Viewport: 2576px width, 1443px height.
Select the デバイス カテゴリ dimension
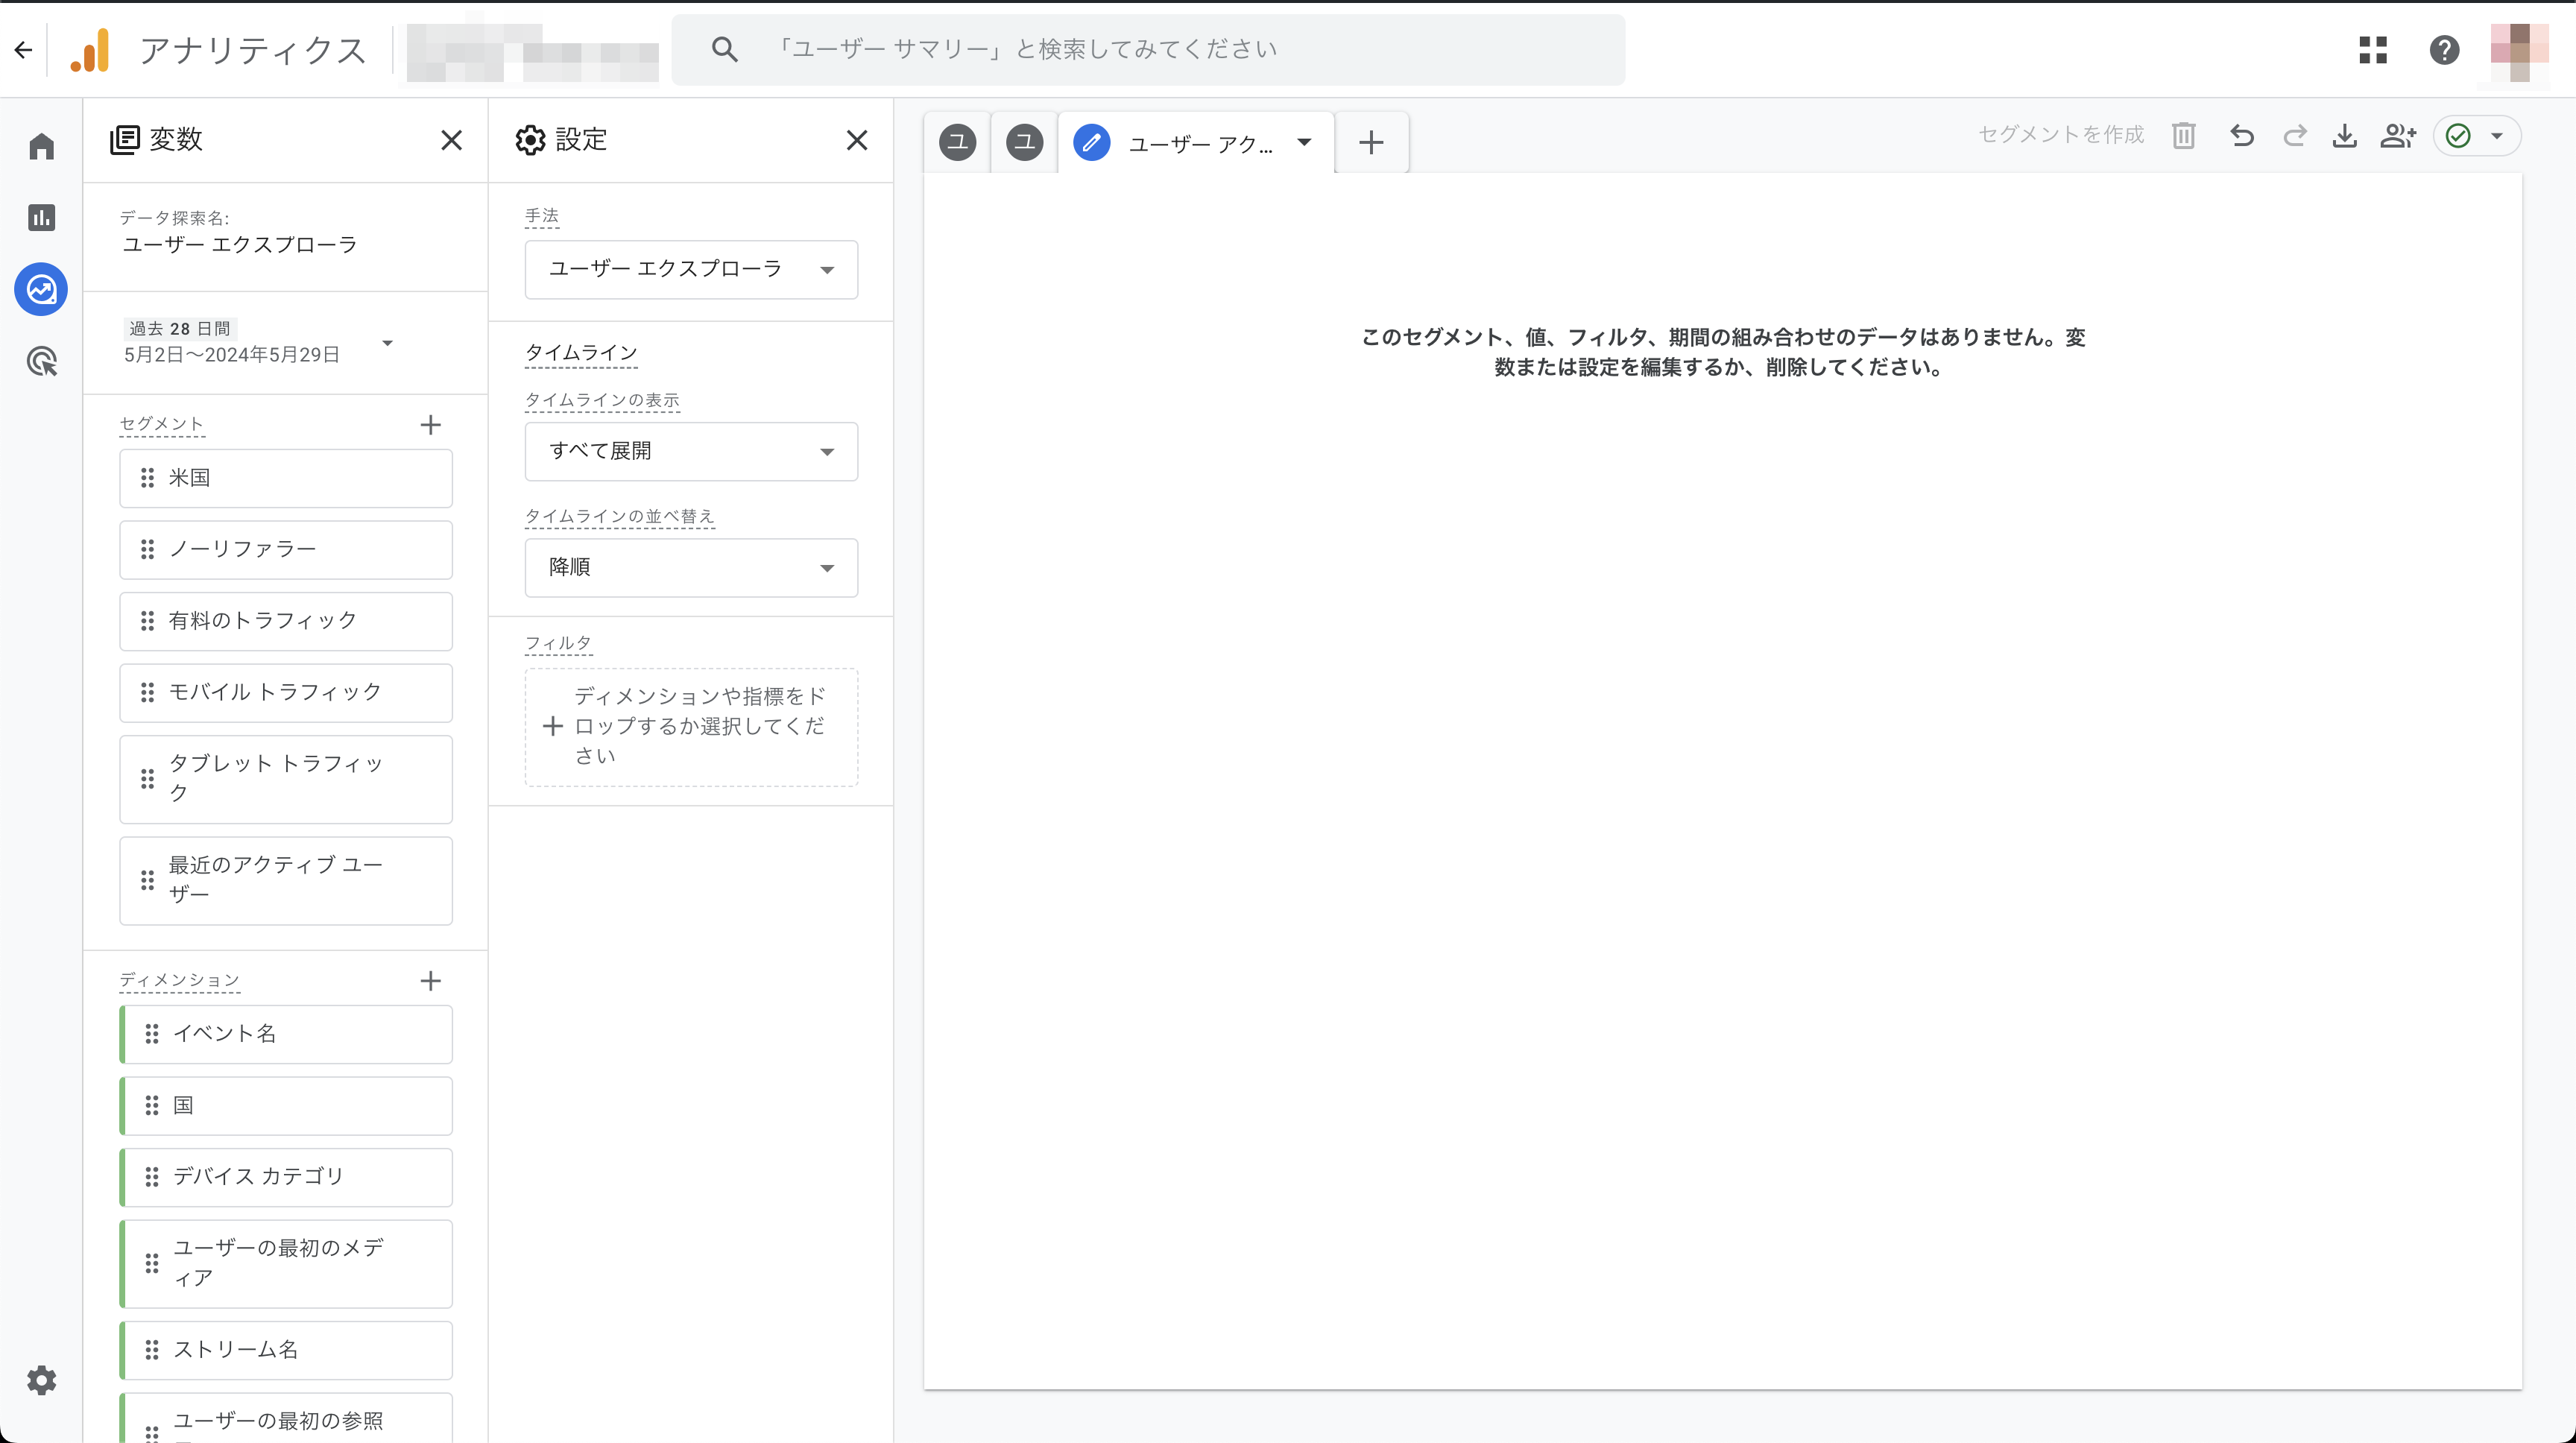[x=286, y=1177]
